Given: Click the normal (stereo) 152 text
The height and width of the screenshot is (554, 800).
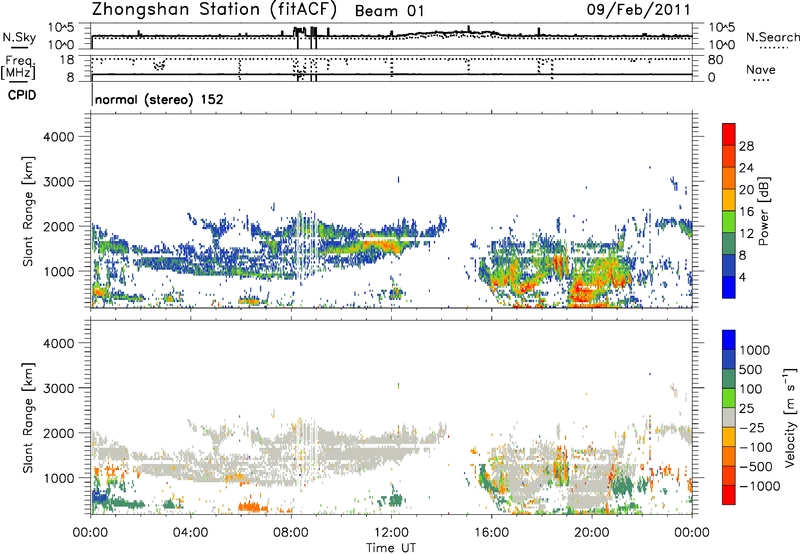Looking at the screenshot, I should [x=159, y=99].
